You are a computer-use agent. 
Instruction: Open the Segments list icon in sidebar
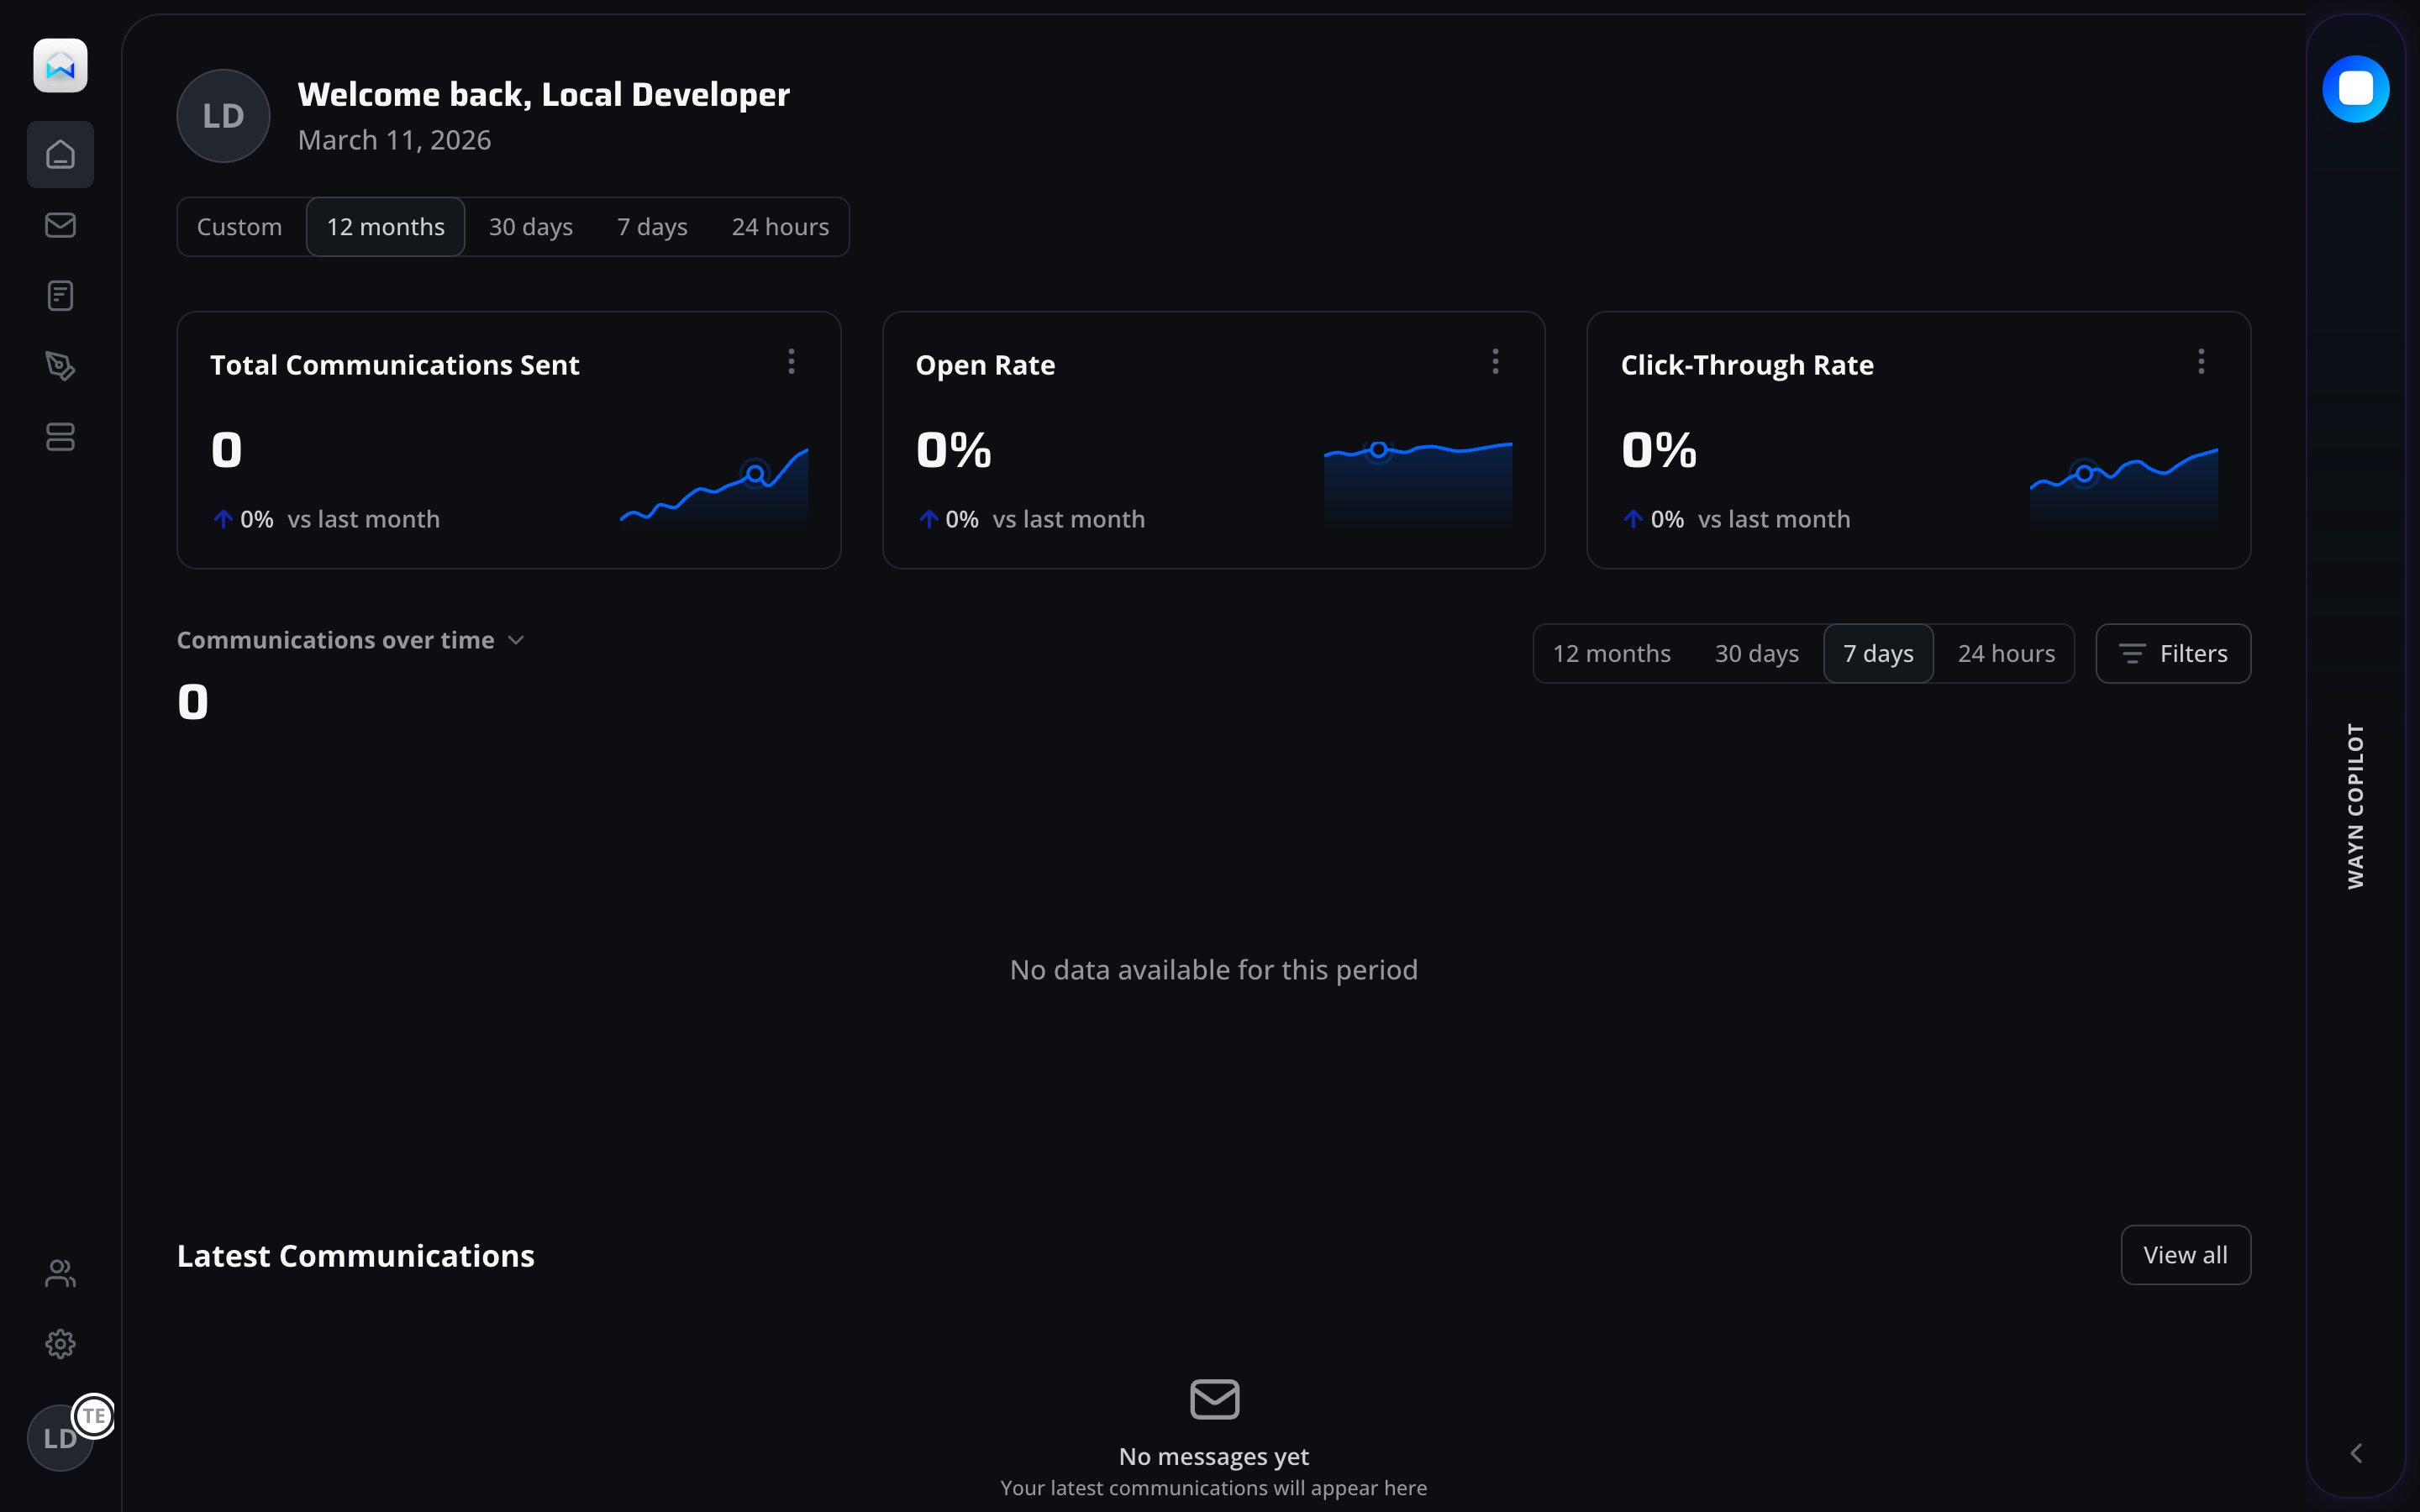pyautogui.click(x=60, y=437)
